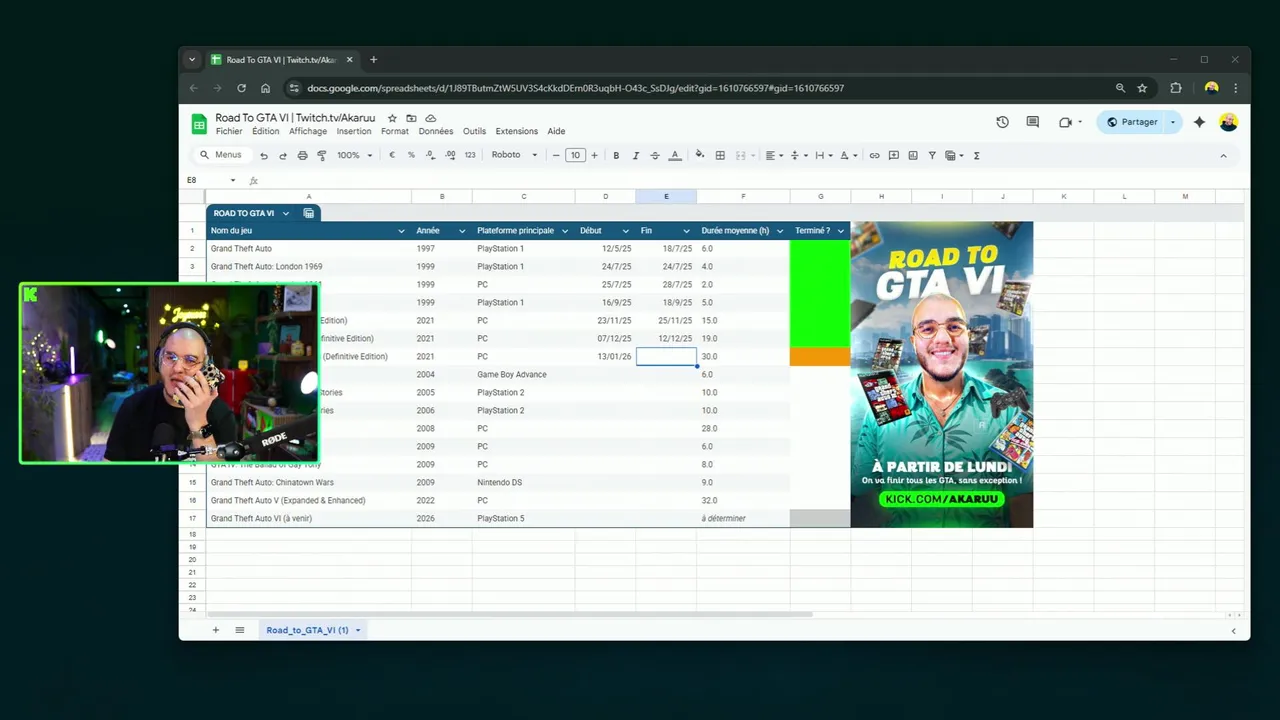Open fill color picker
Viewport: 1280px width, 720px height.
click(x=700, y=155)
